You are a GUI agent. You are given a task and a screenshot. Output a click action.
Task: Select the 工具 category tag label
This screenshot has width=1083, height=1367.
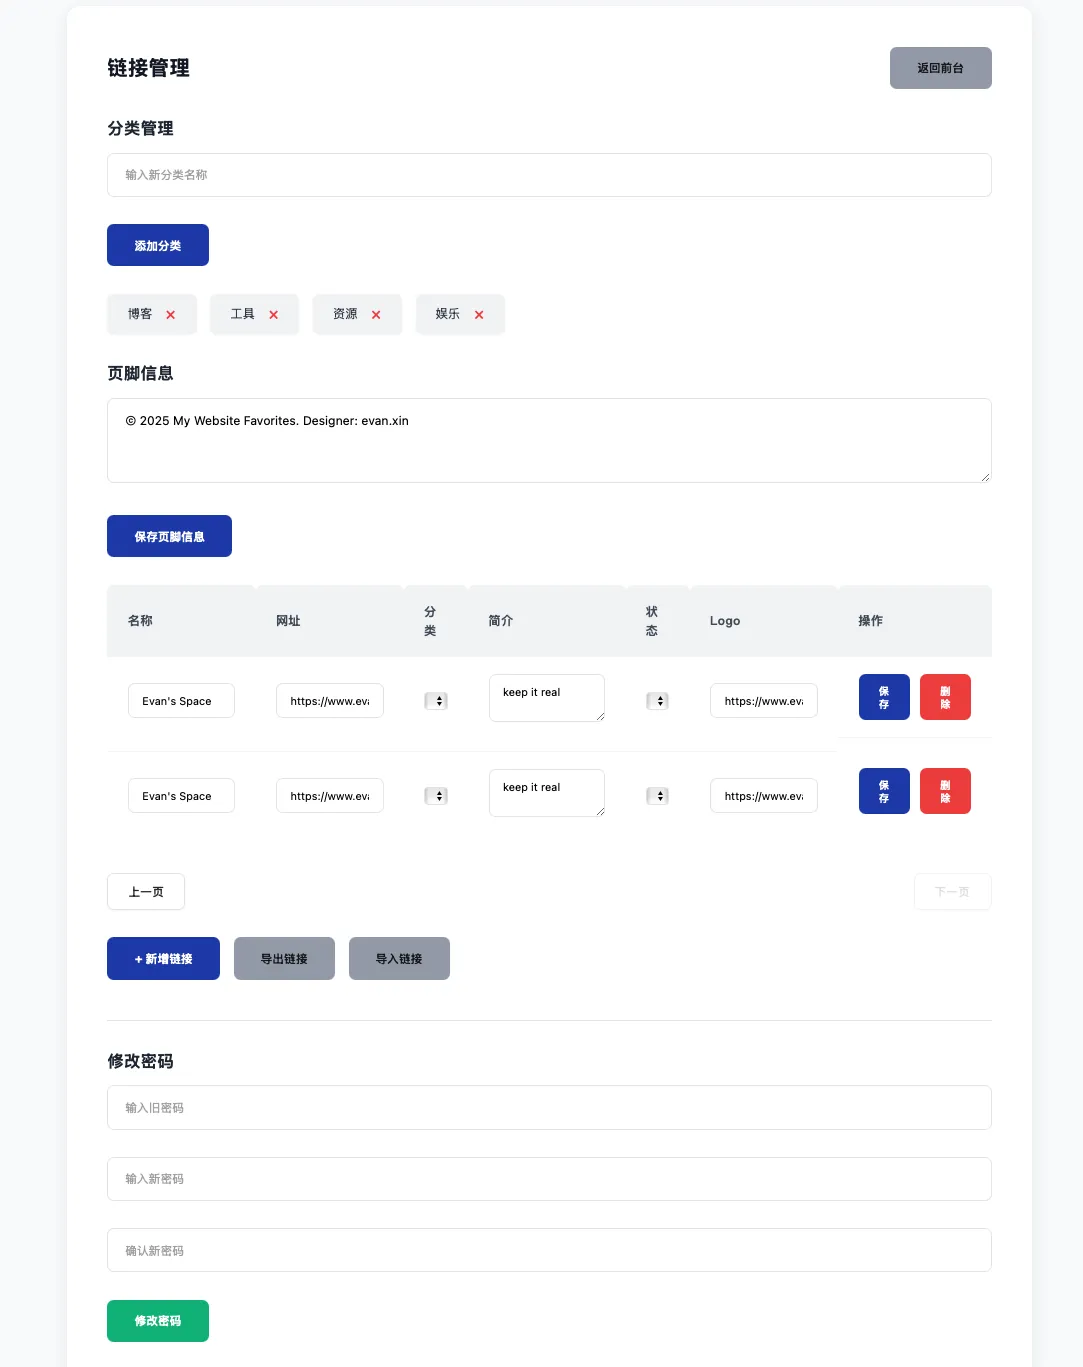point(243,314)
